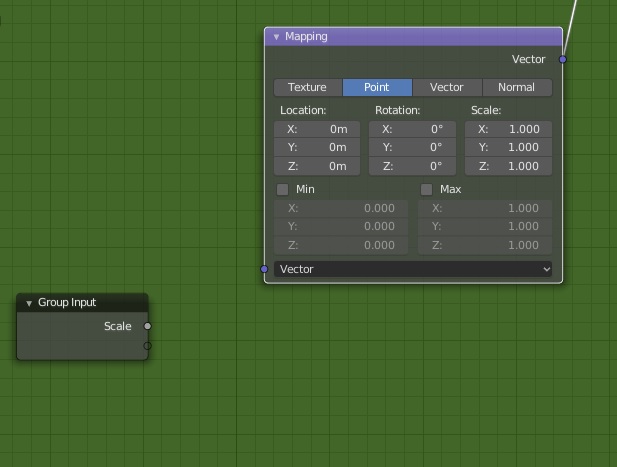The image size is (617, 467).
Task: Click the Min Y value field
Action: click(341, 227)
